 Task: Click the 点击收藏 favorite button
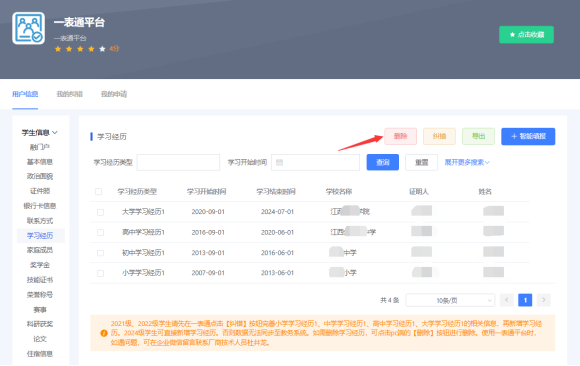[x=526, y=35]
